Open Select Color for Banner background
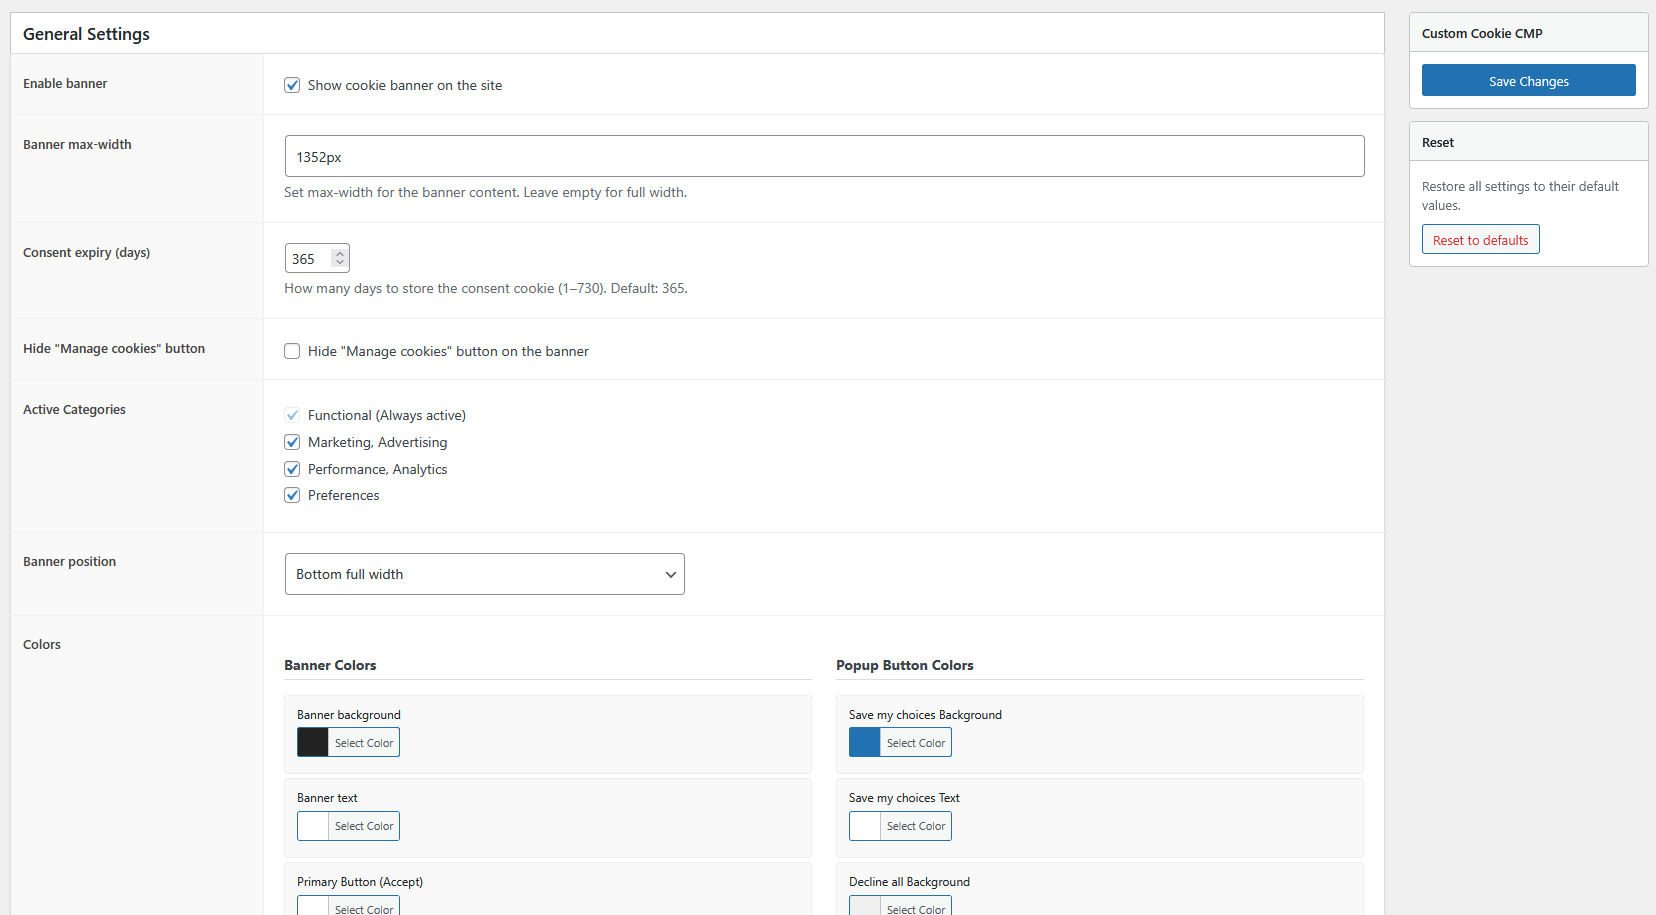1656x915 pixels. (363, 742)
